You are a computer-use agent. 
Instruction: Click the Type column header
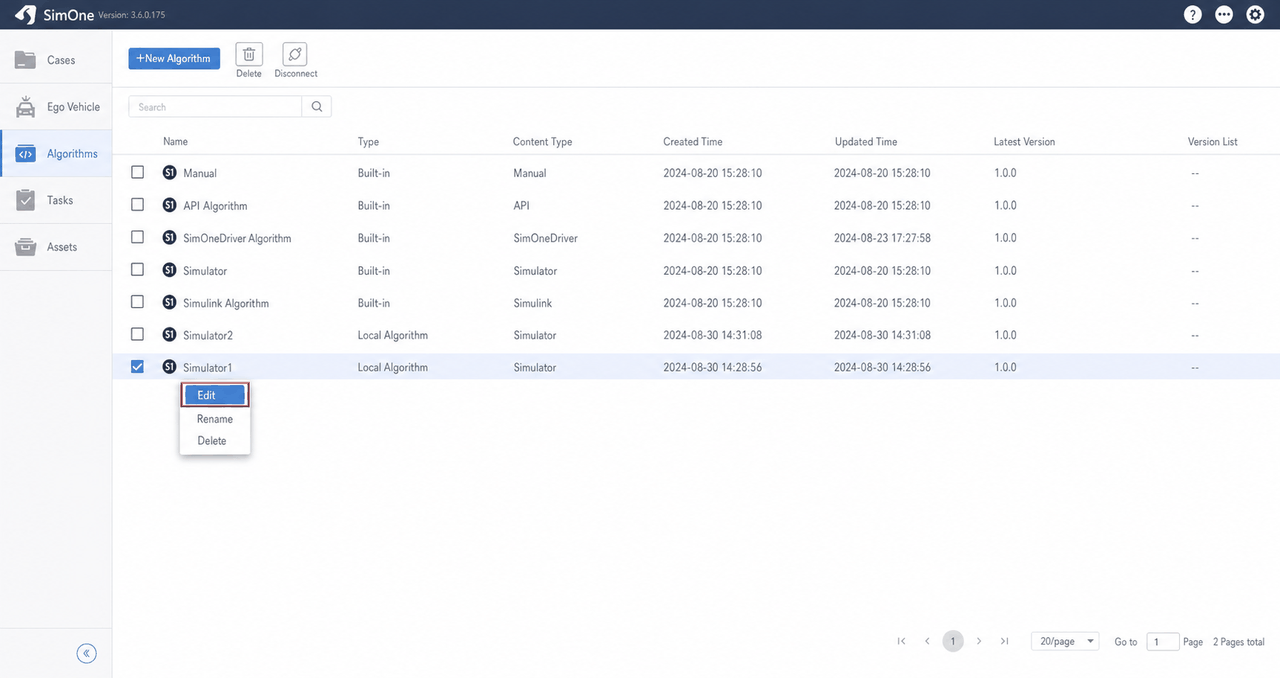[x=368, y=142]
